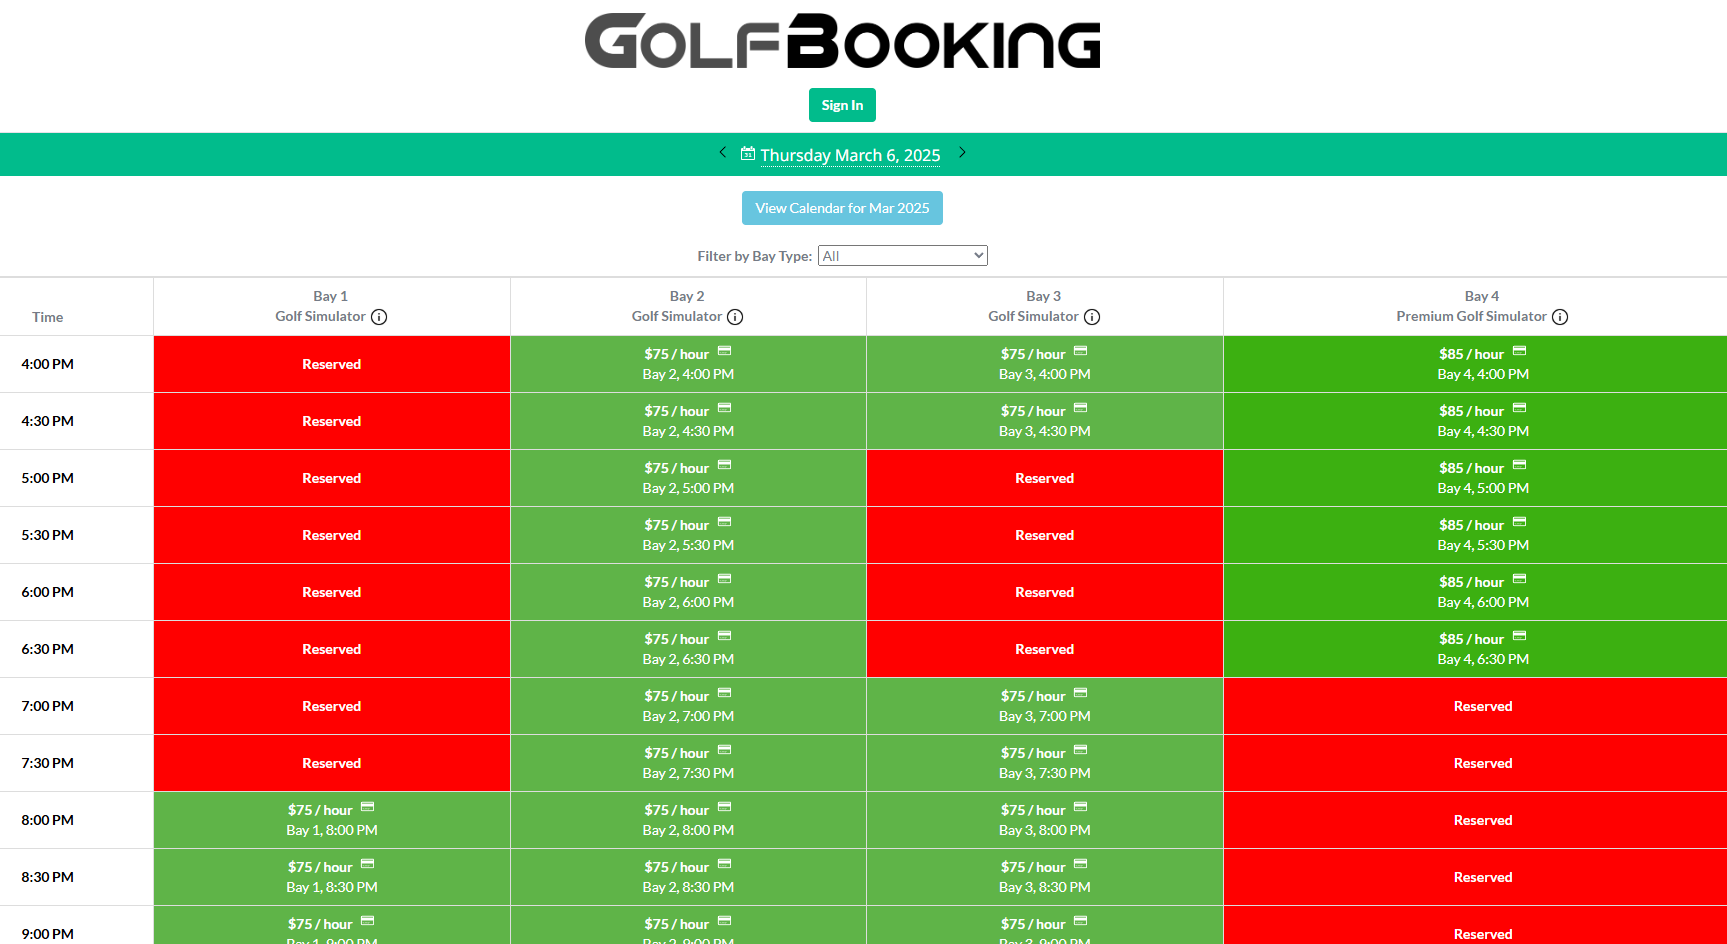Open View Calendar for Mar 2025
The image size is (1727, 944).
click(x=842, y=208)
